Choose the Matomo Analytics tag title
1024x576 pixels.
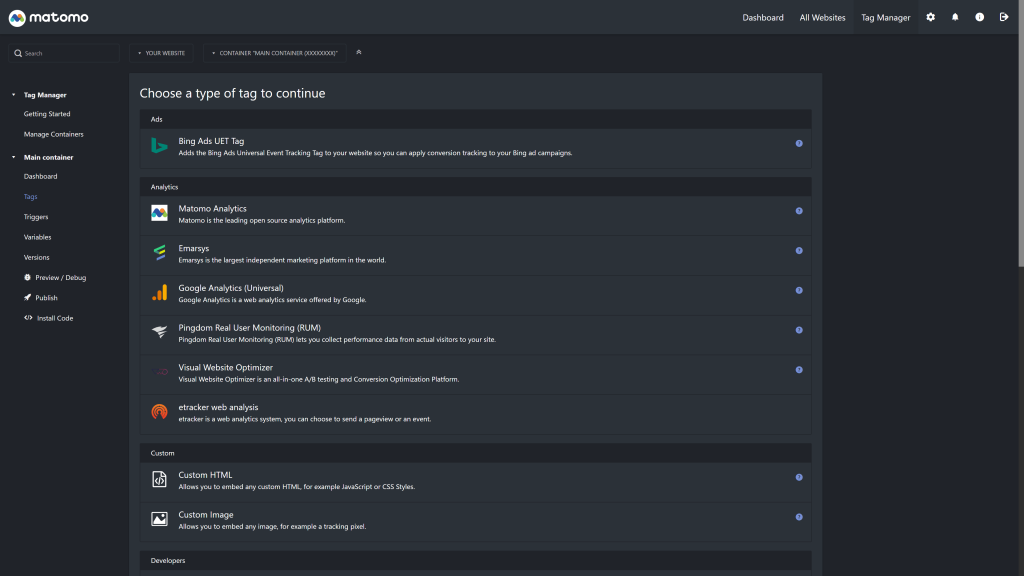coord(212,208)
